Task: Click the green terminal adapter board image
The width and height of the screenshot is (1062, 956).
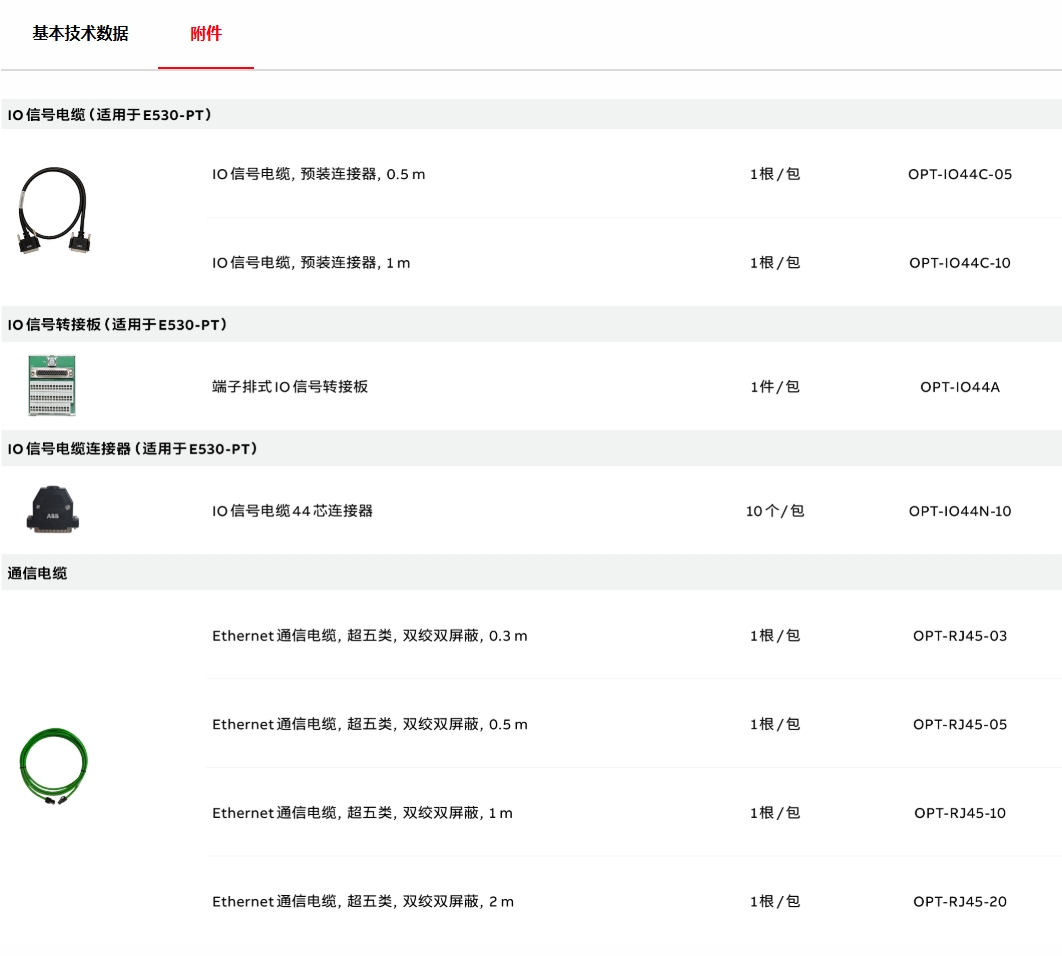Action: (52, 386)
